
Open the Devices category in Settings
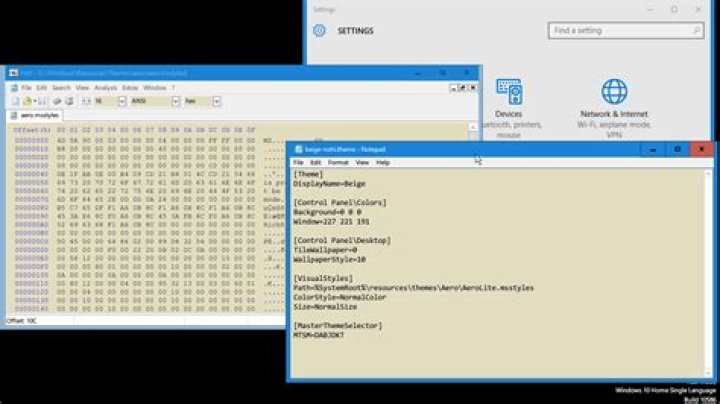click(509, 108)
